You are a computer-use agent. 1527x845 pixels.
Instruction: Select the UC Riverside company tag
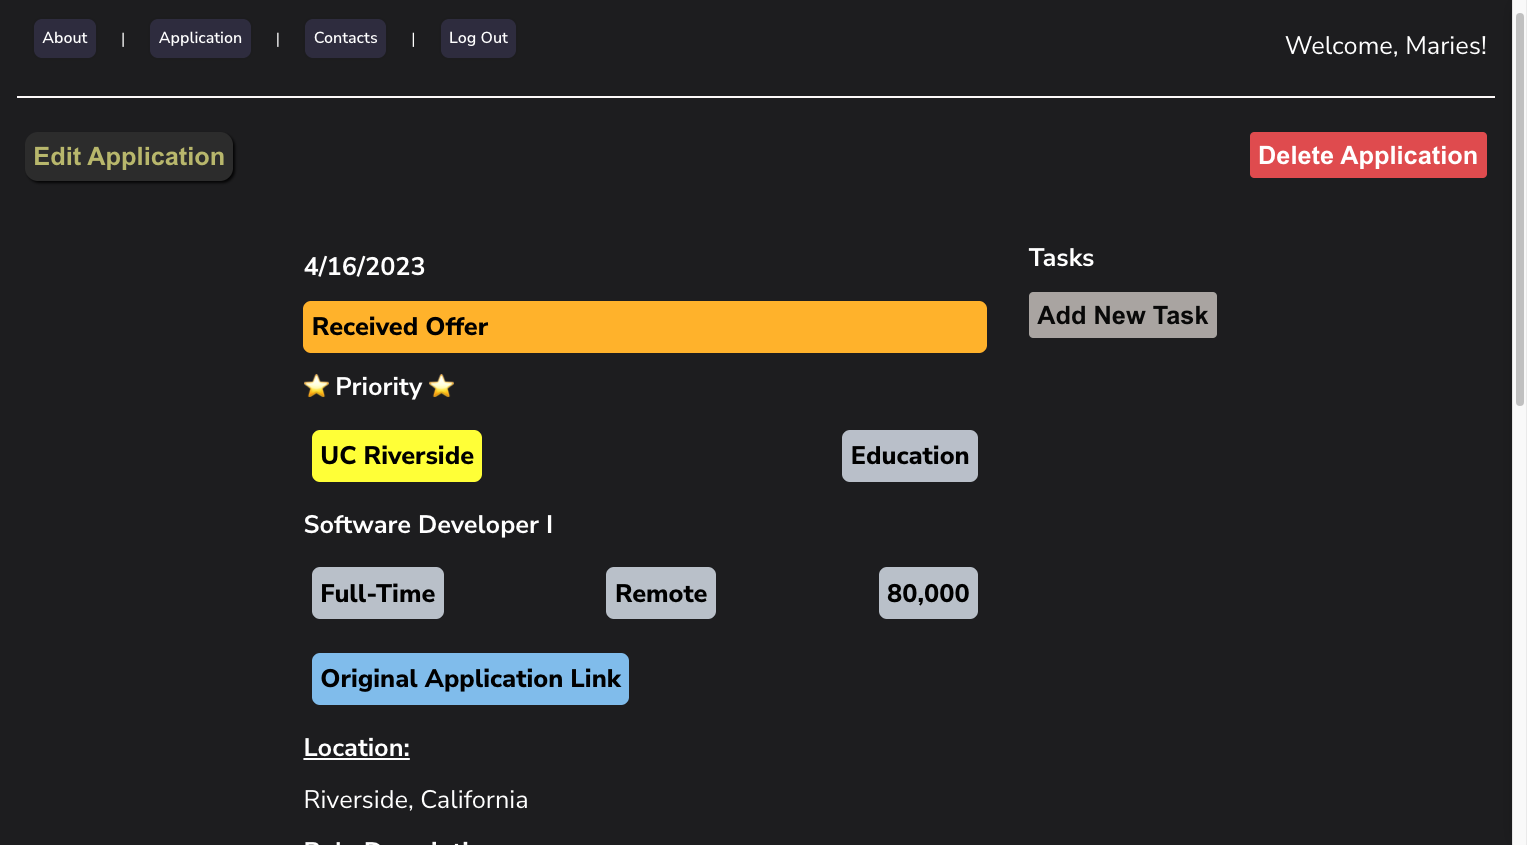pos(397,456)
